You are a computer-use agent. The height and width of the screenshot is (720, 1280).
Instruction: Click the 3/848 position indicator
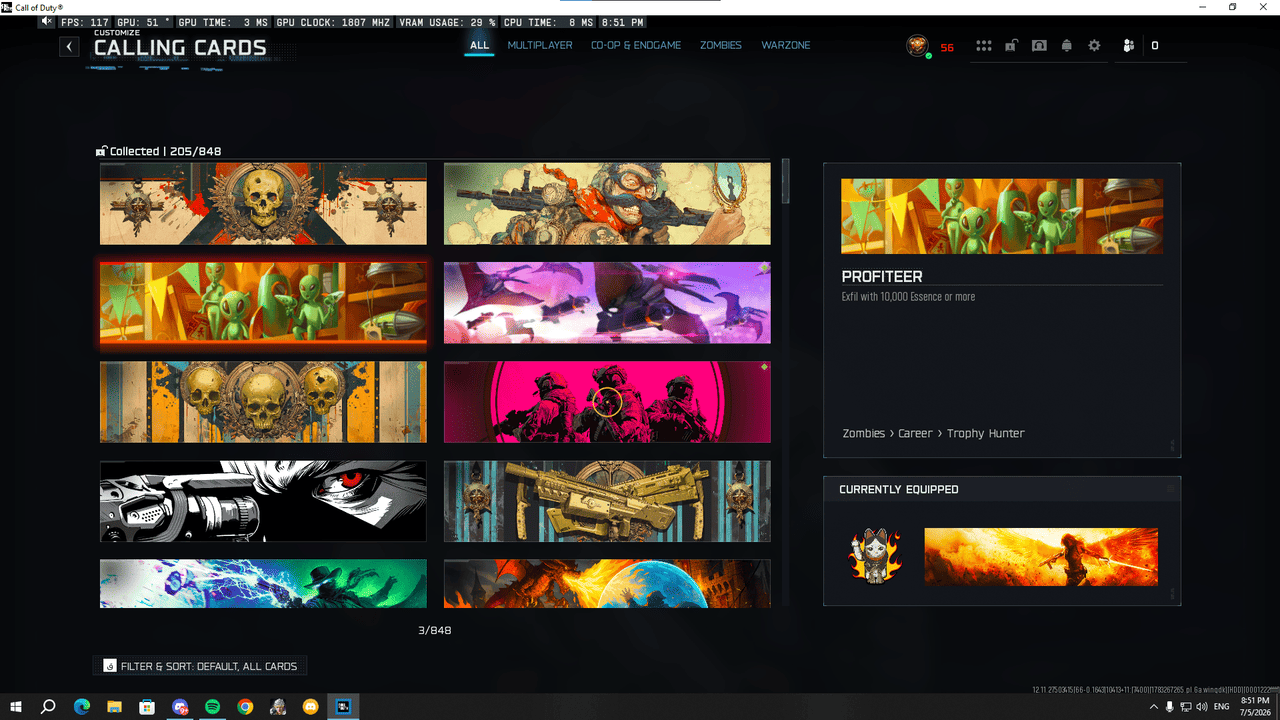(434, 630)
